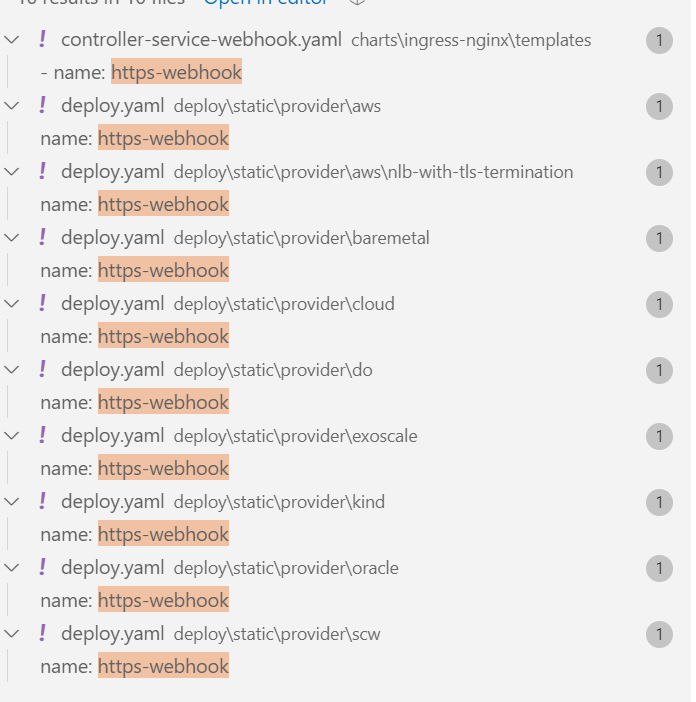
Task: Click YAML icon of exoscale deploy.yaml
Action: [43, 436]
